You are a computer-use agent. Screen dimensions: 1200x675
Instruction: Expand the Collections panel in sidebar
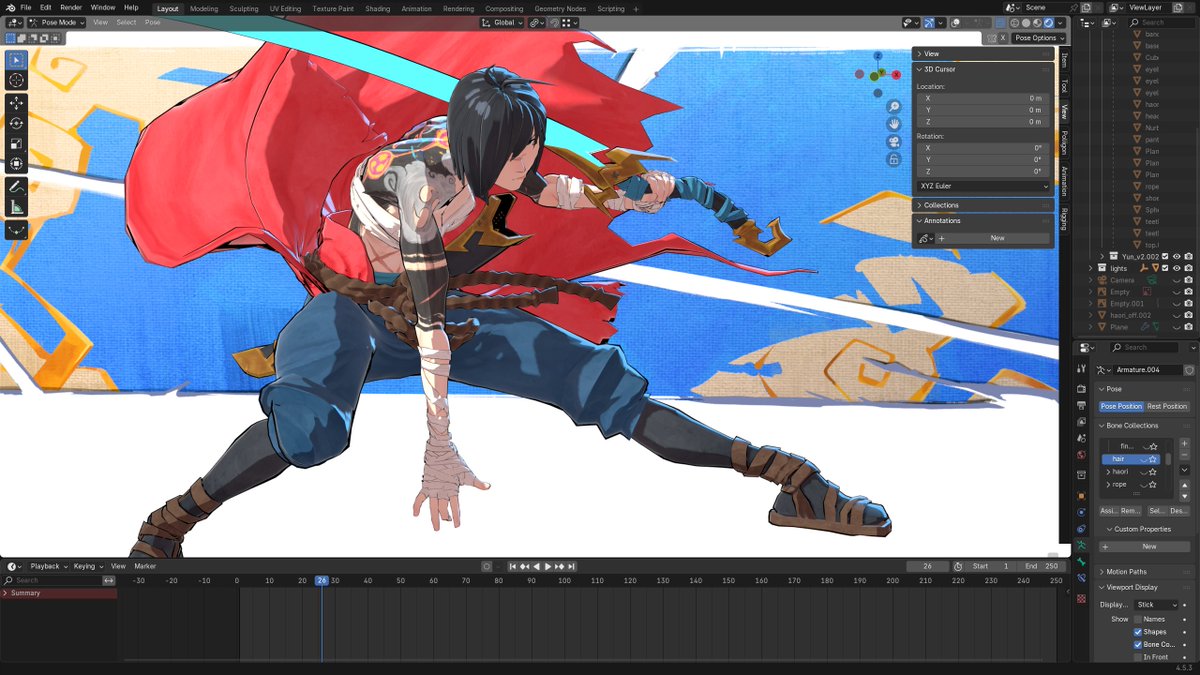tap(941, 205)
